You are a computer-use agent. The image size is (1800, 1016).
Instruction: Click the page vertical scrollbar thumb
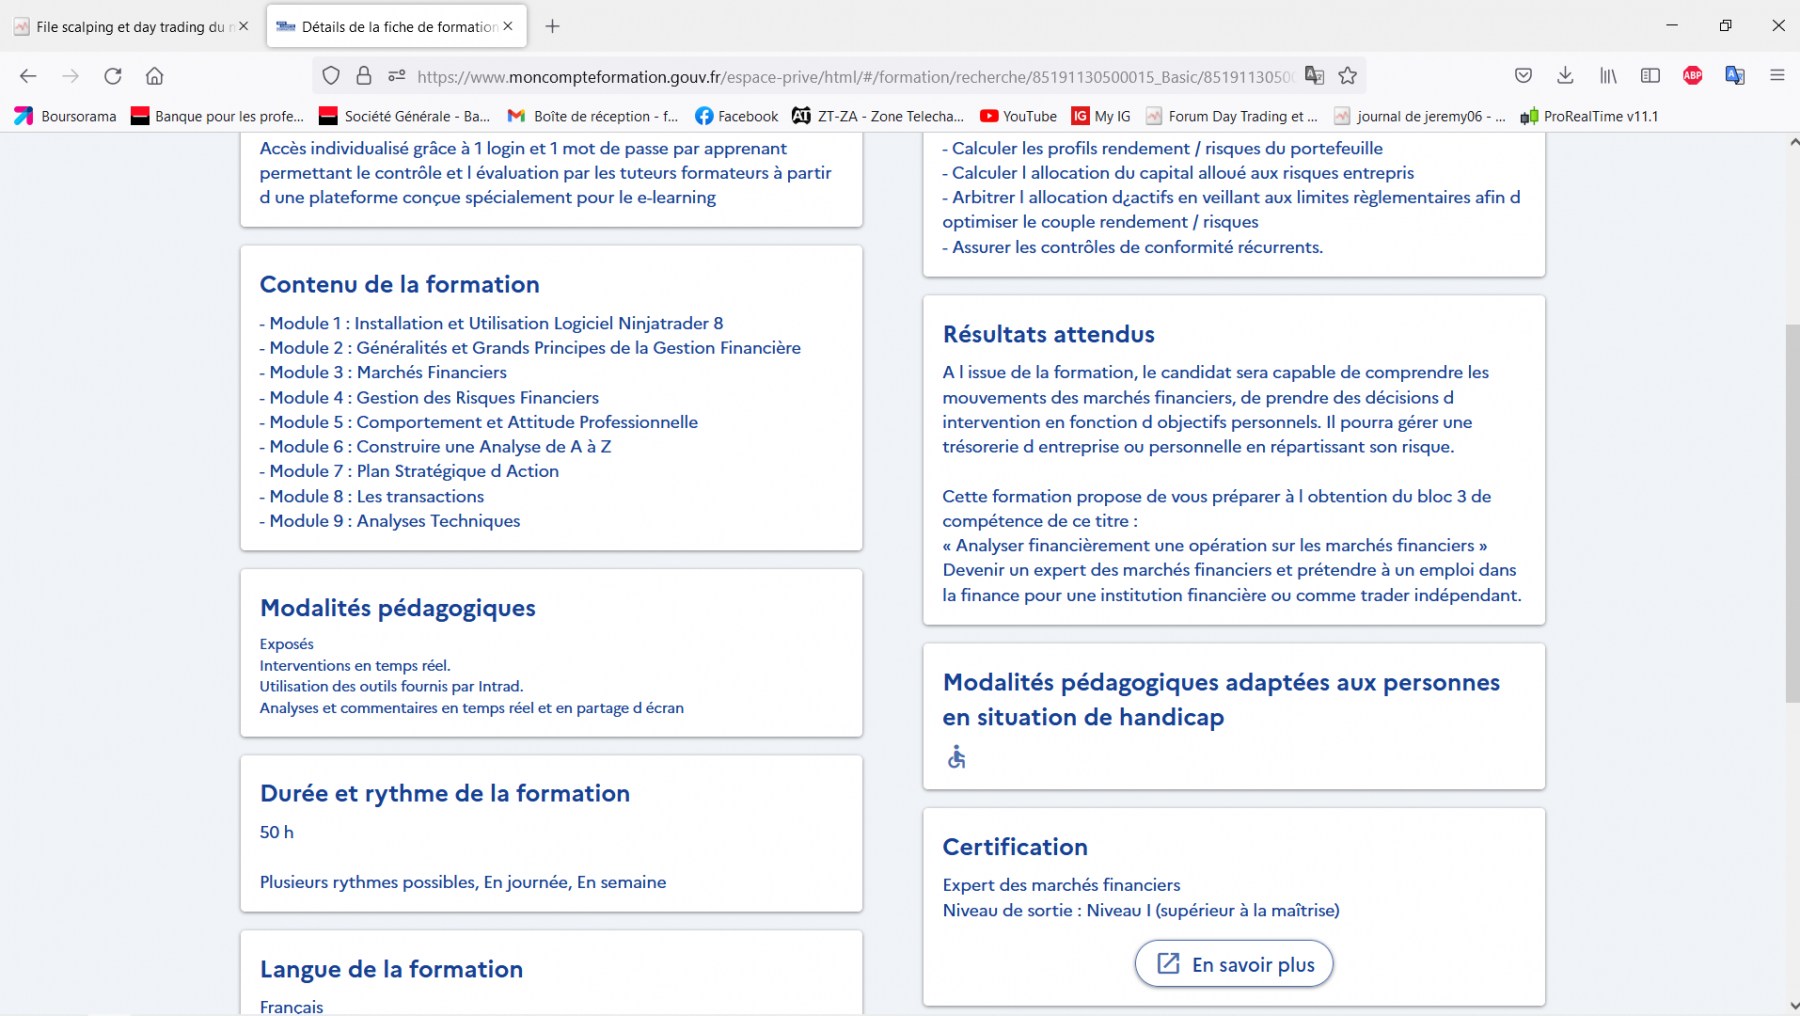tap(1792, 513)
